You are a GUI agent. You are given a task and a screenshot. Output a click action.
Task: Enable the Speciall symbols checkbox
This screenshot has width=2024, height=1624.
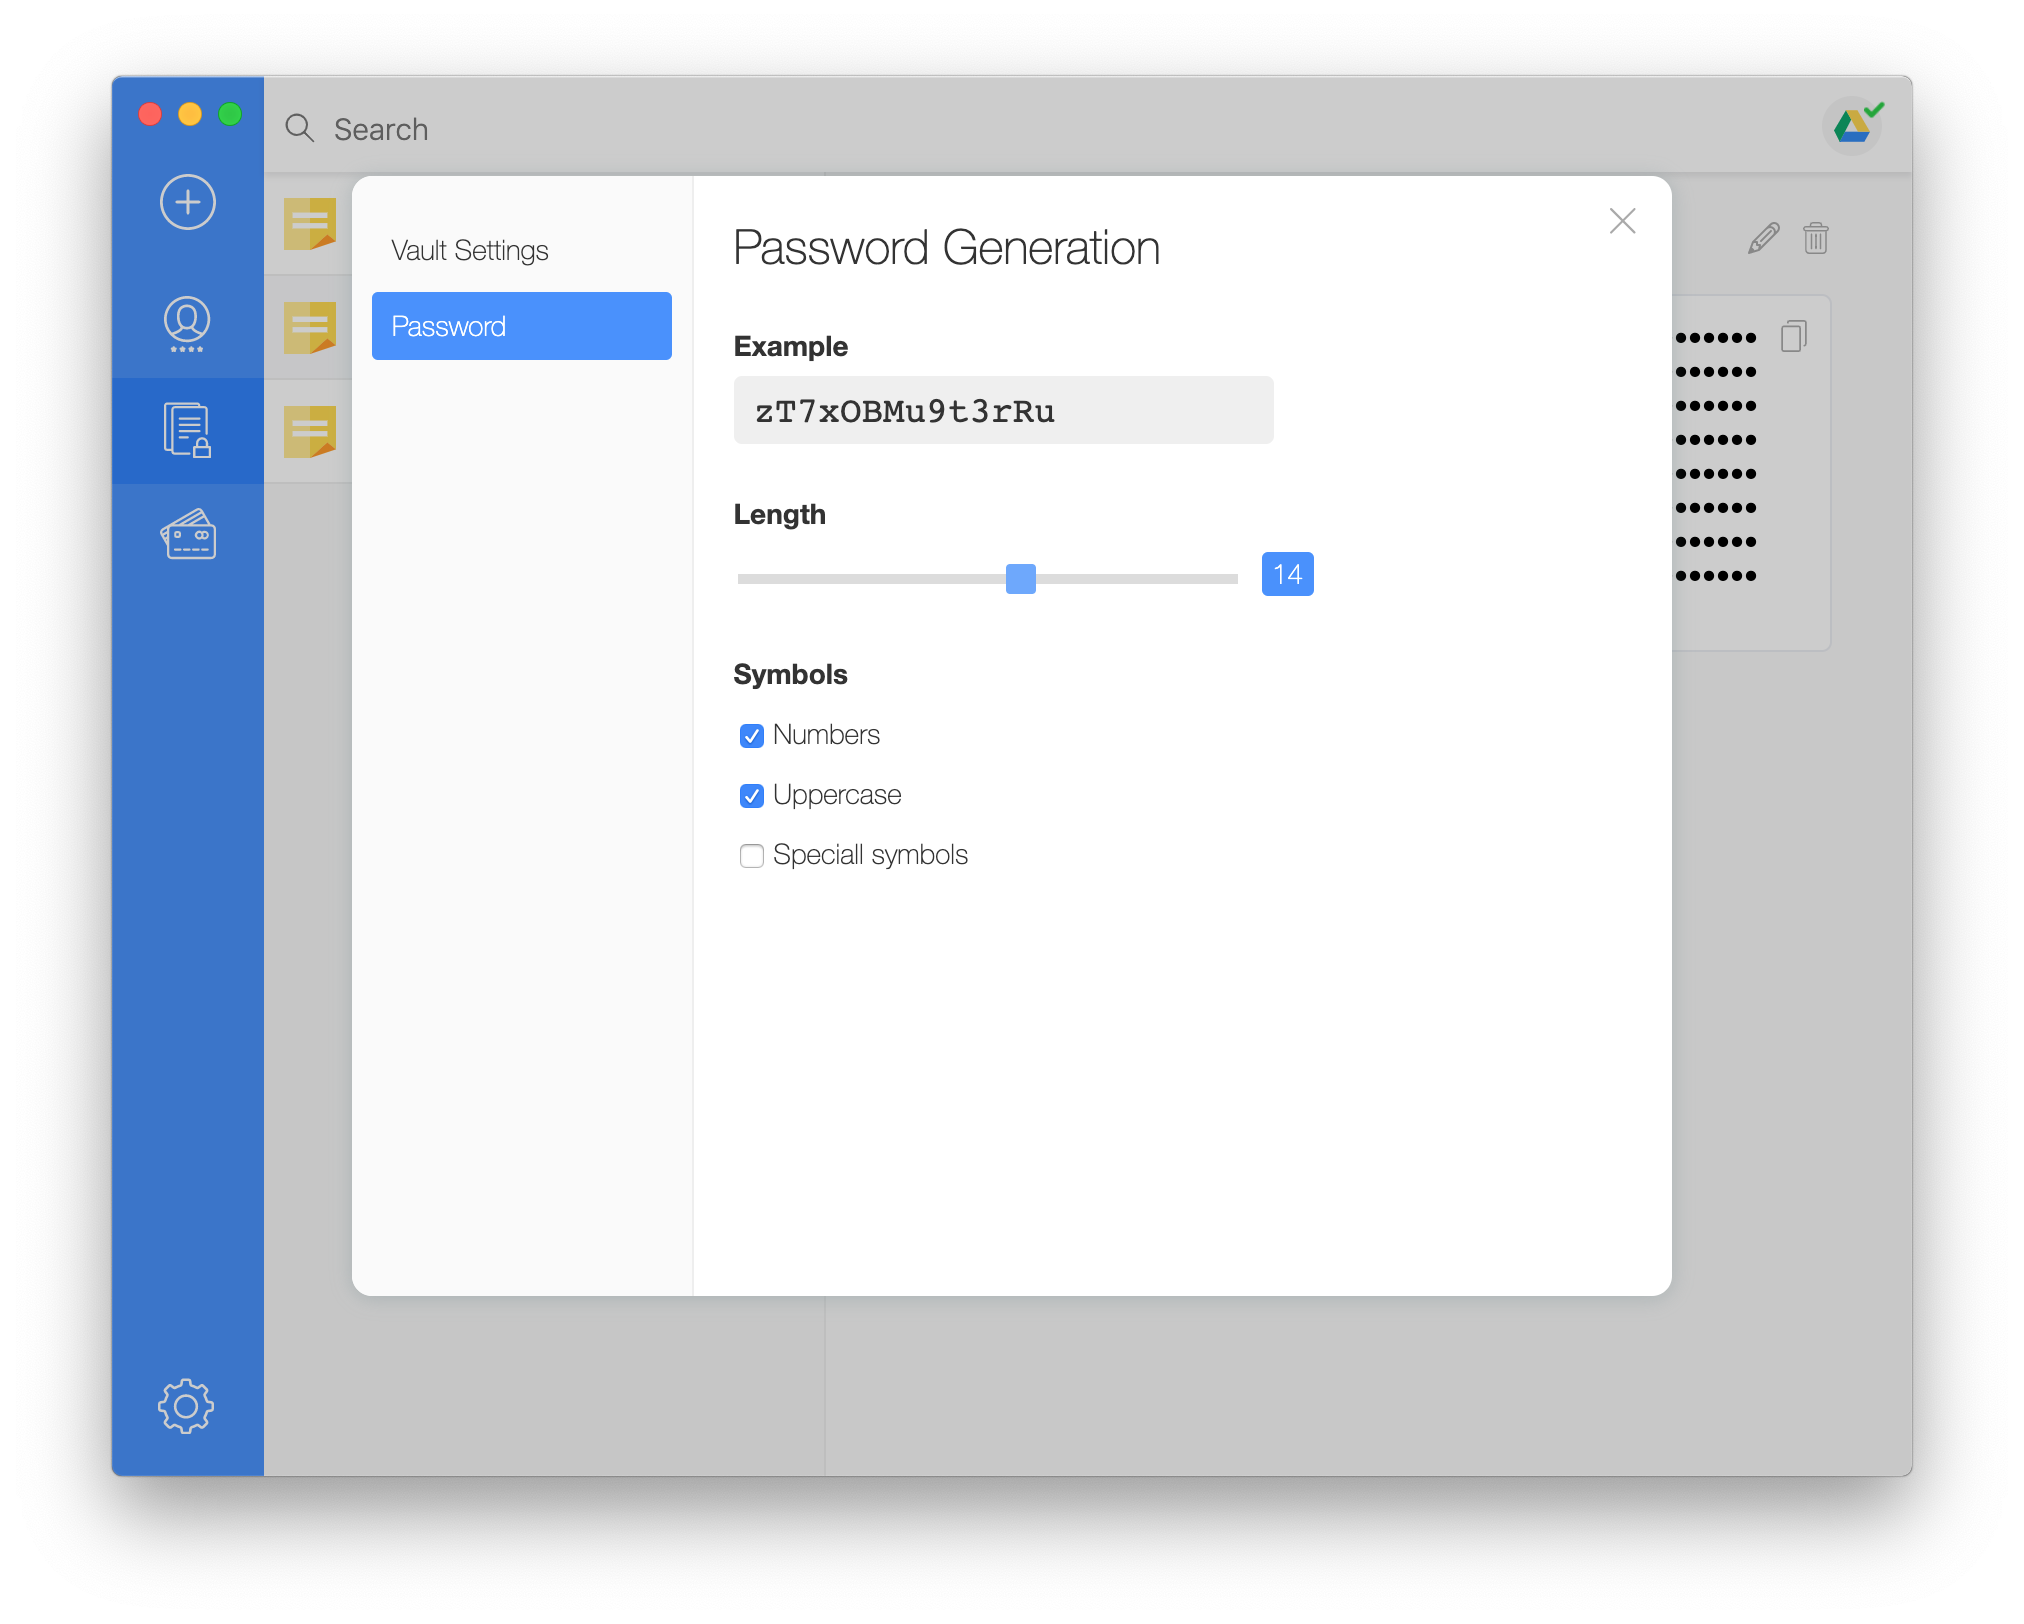click(x=752, y=856)
